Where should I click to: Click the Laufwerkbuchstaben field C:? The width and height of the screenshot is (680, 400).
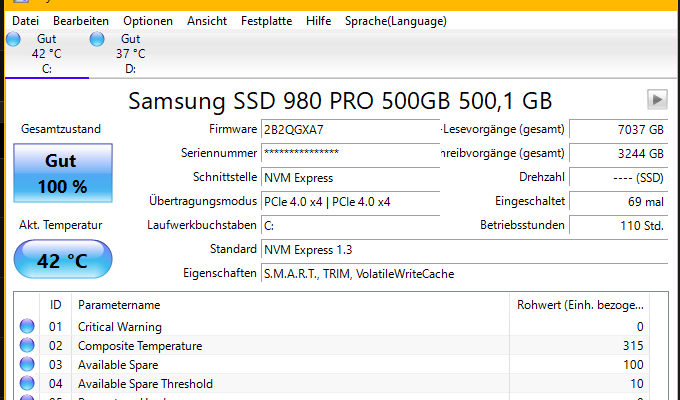350,226
